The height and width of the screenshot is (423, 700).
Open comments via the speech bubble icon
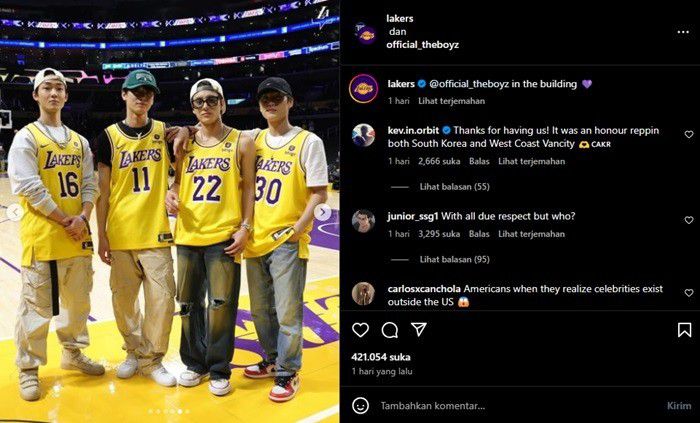(x=390, y=330)
